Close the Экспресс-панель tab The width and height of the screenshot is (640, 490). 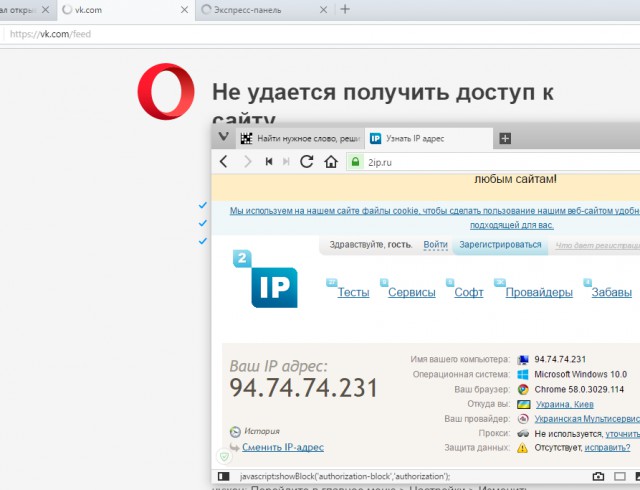323,9
